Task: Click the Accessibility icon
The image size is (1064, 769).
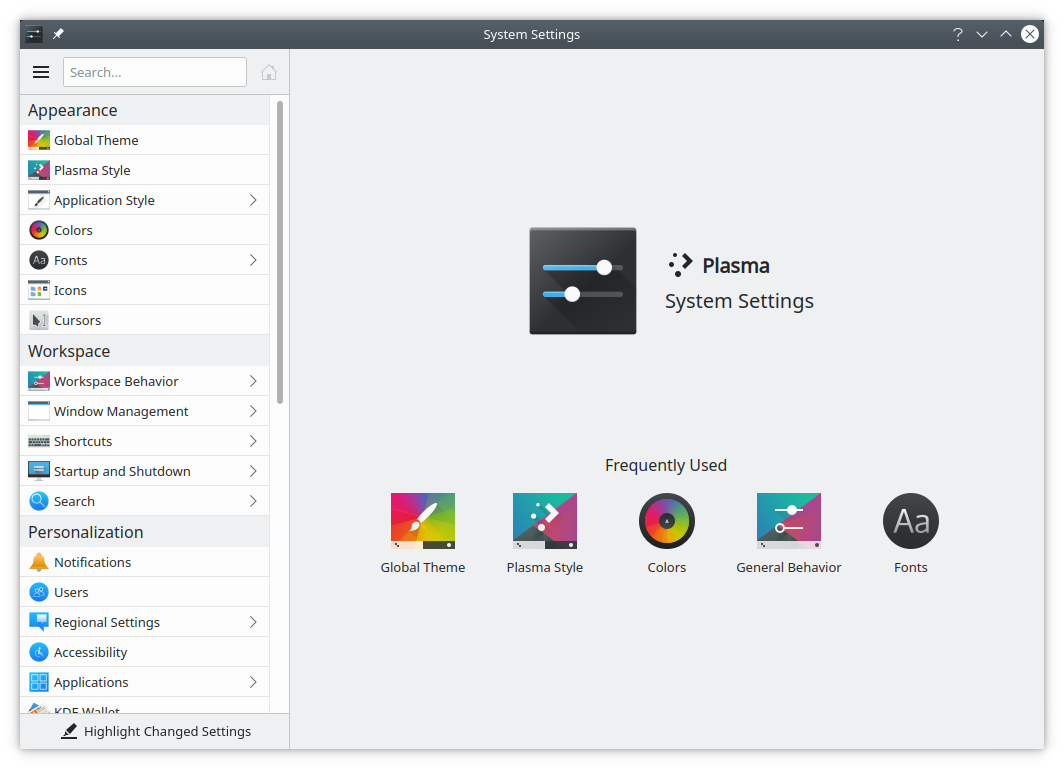Action: [39, 652]
